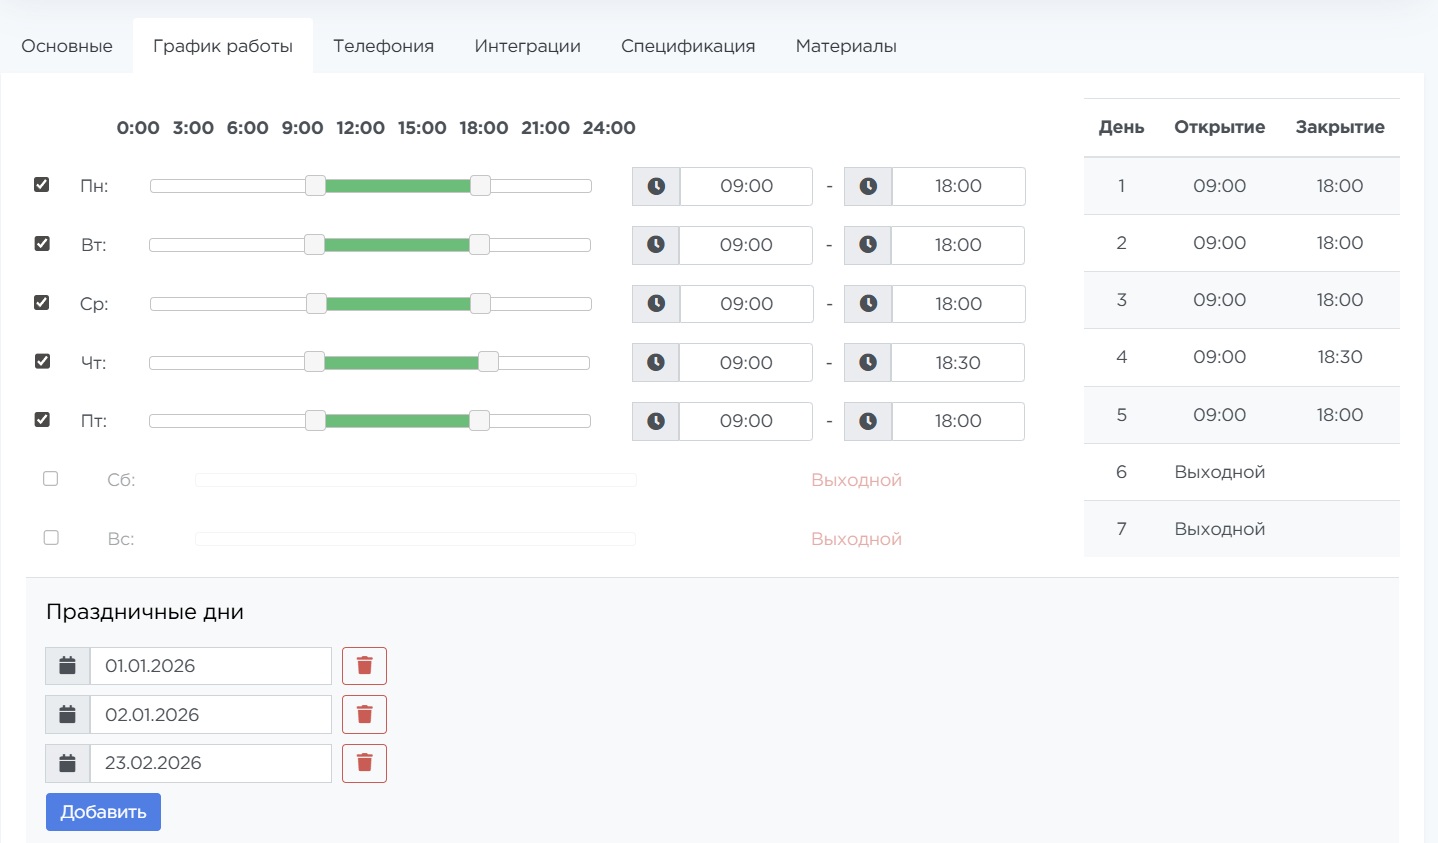
Task: Open the Интеграции tab
Action: [x=527, y=46]
